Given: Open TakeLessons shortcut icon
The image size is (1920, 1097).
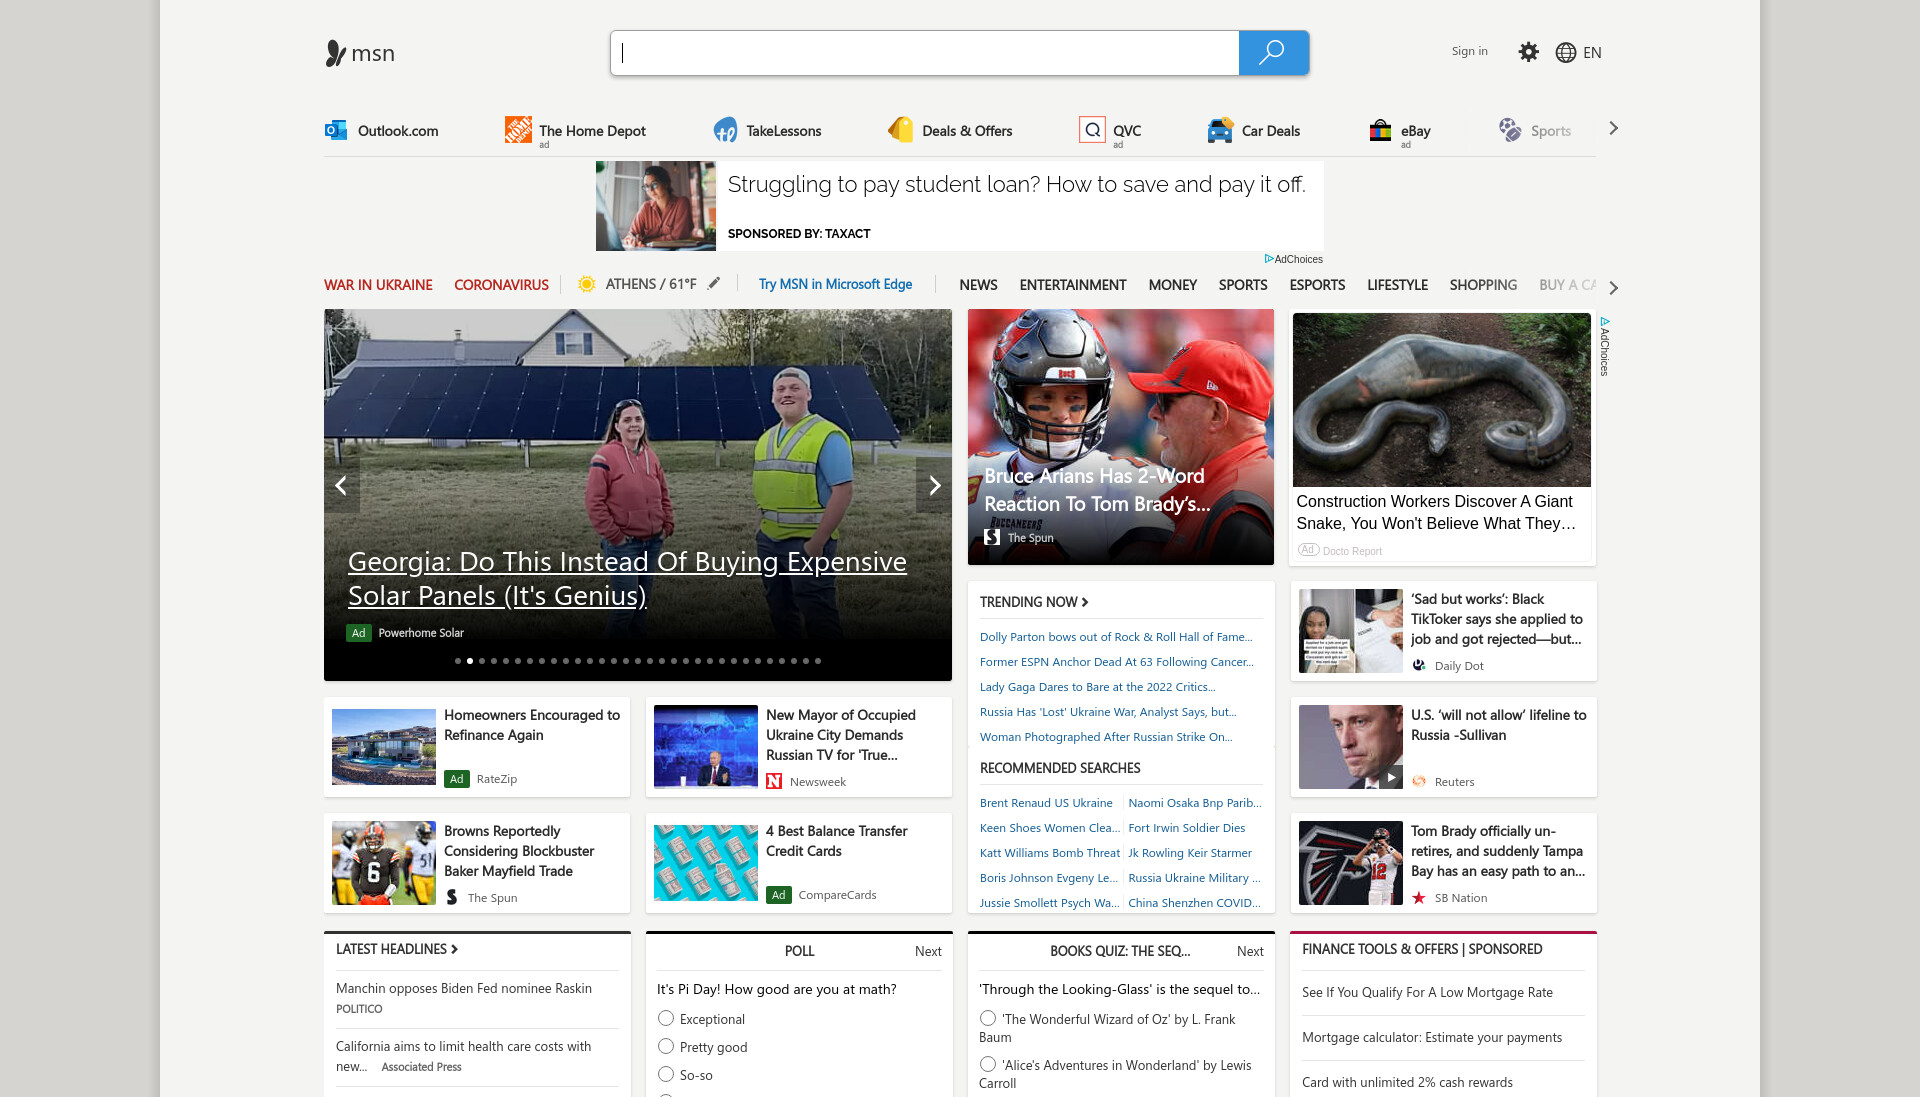Looking at the screenshot, I should click(725, 130).
